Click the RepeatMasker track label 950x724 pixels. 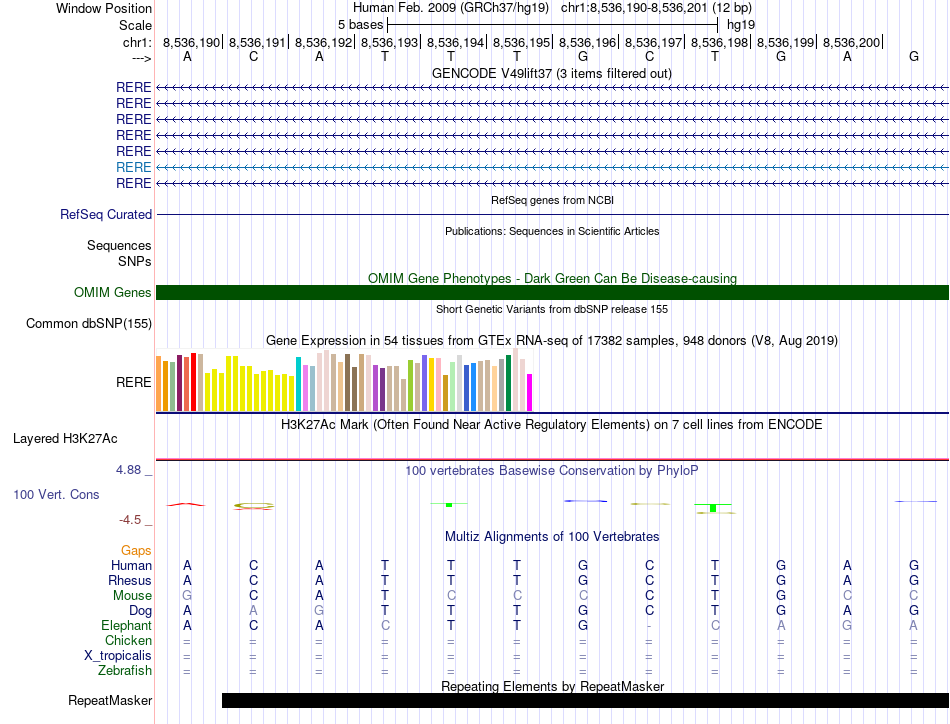click(110, 700)
